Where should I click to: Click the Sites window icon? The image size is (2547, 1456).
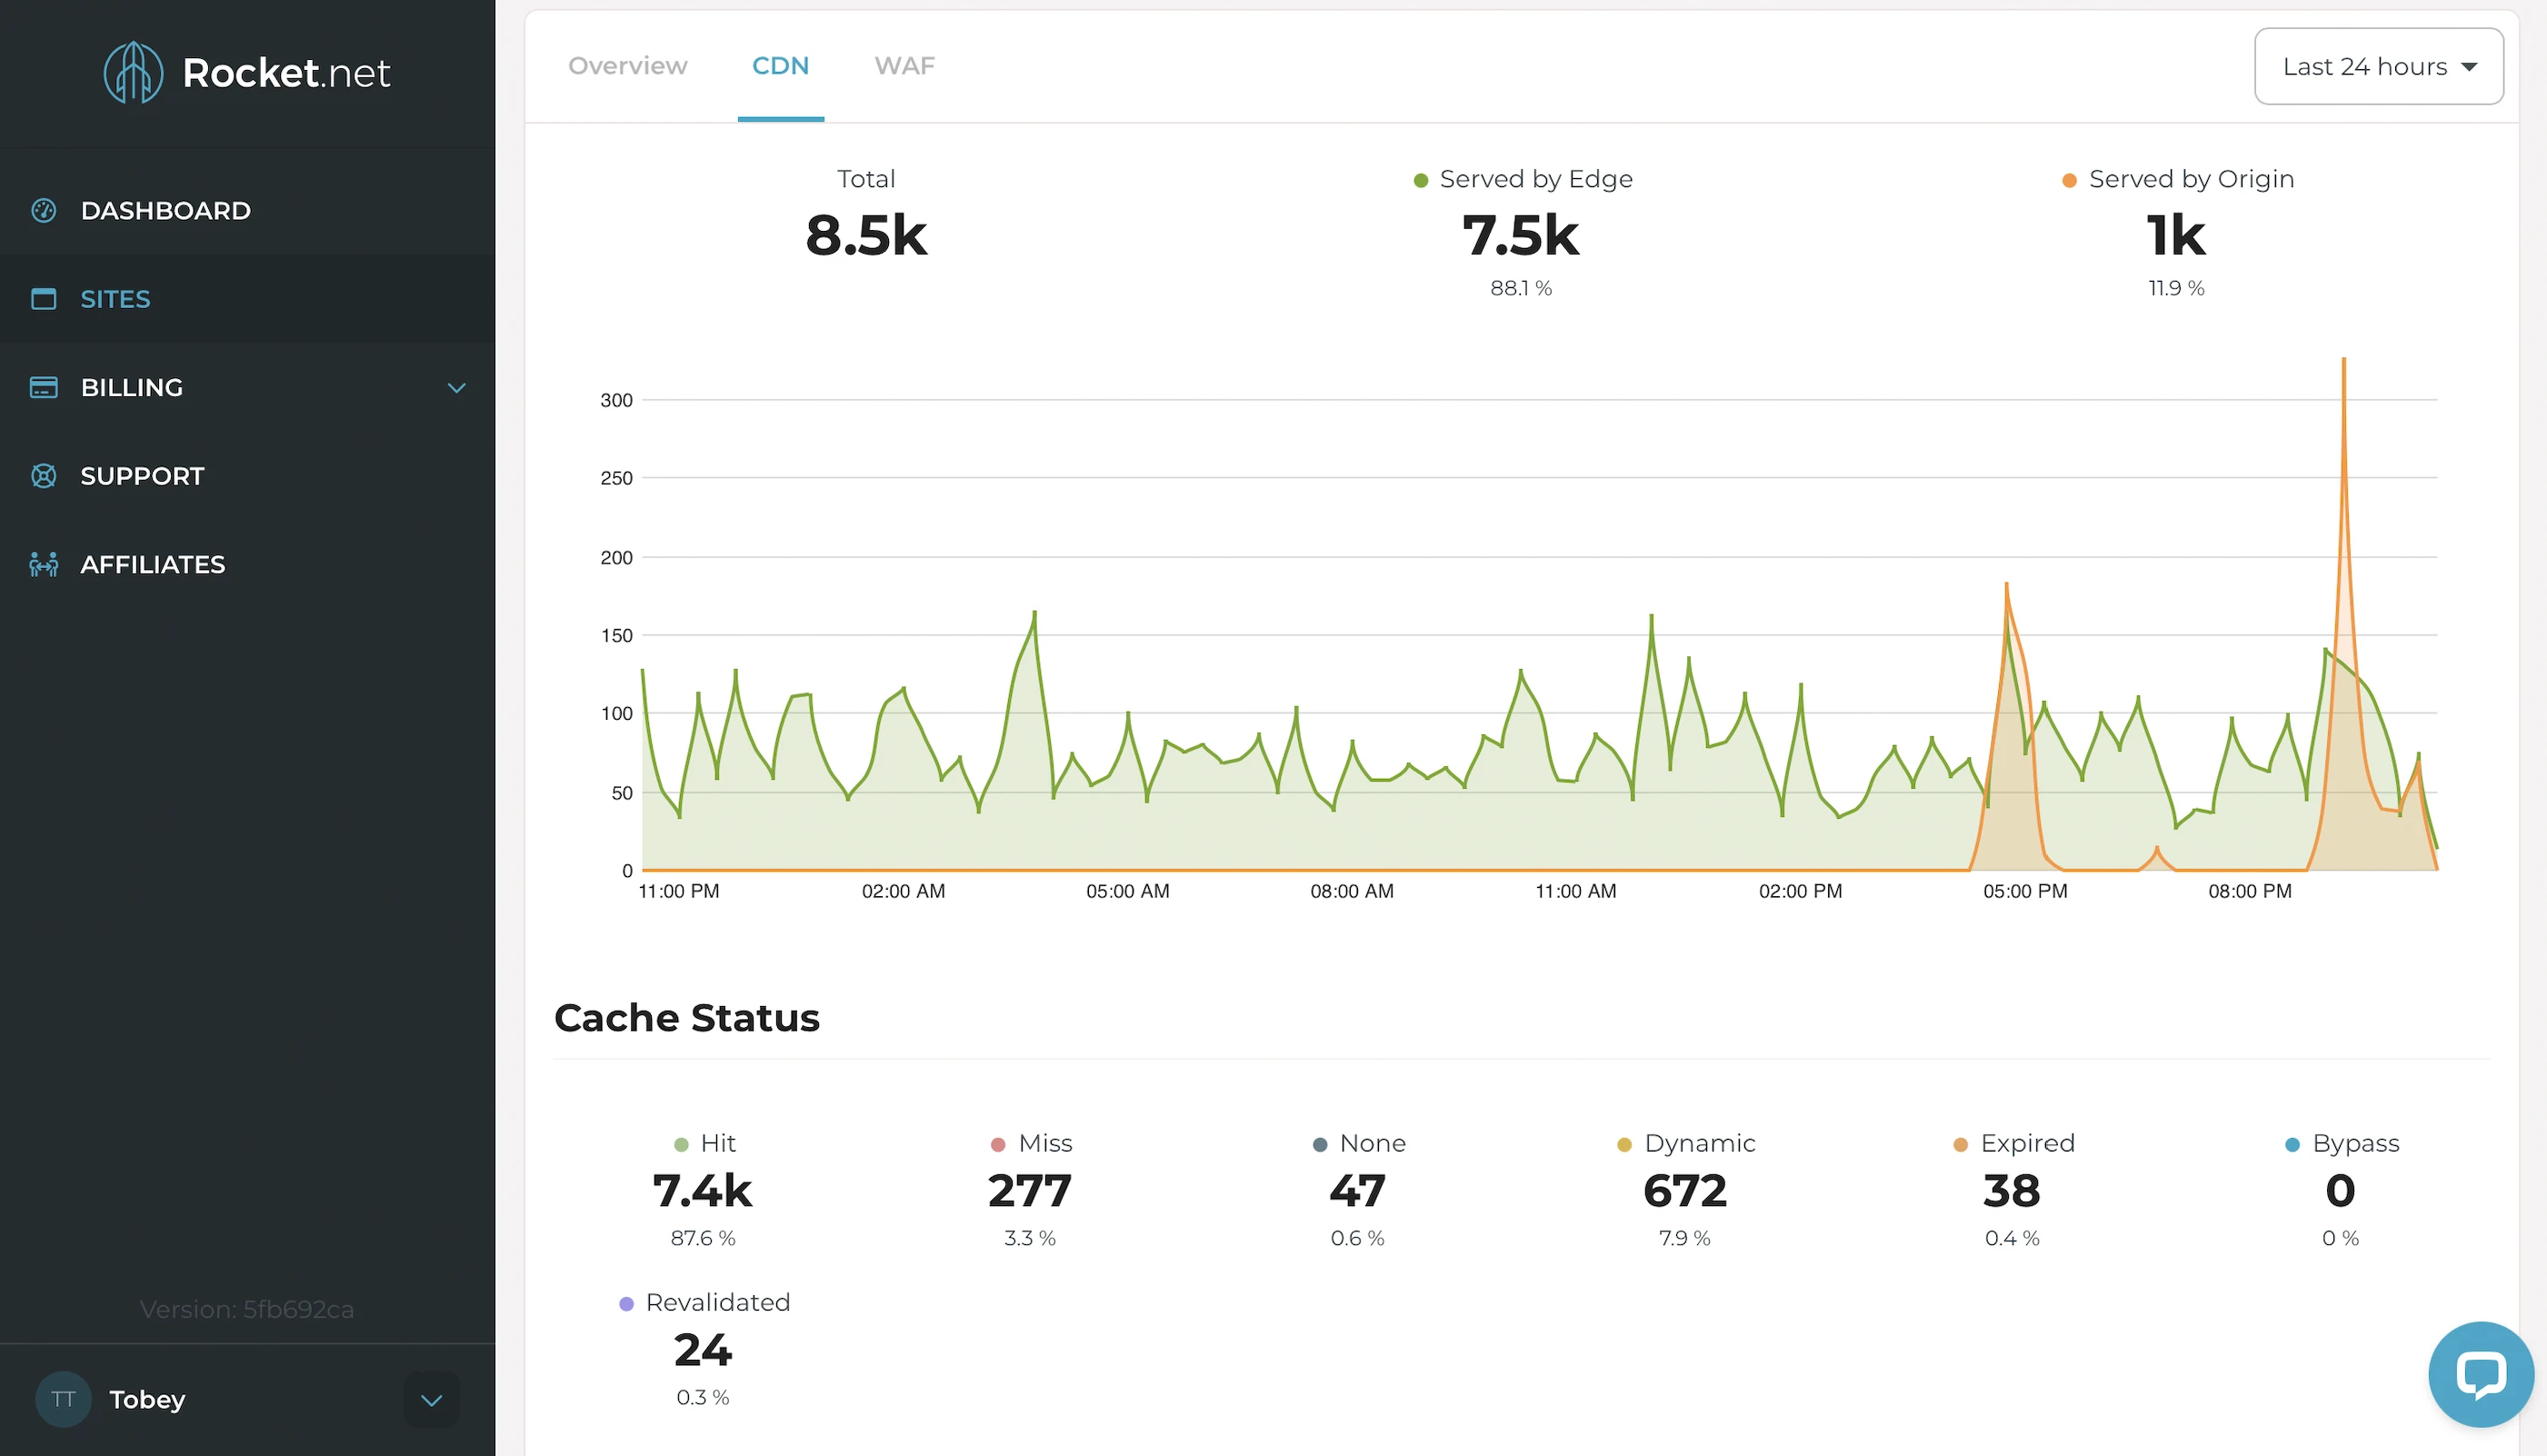point(44,299)
